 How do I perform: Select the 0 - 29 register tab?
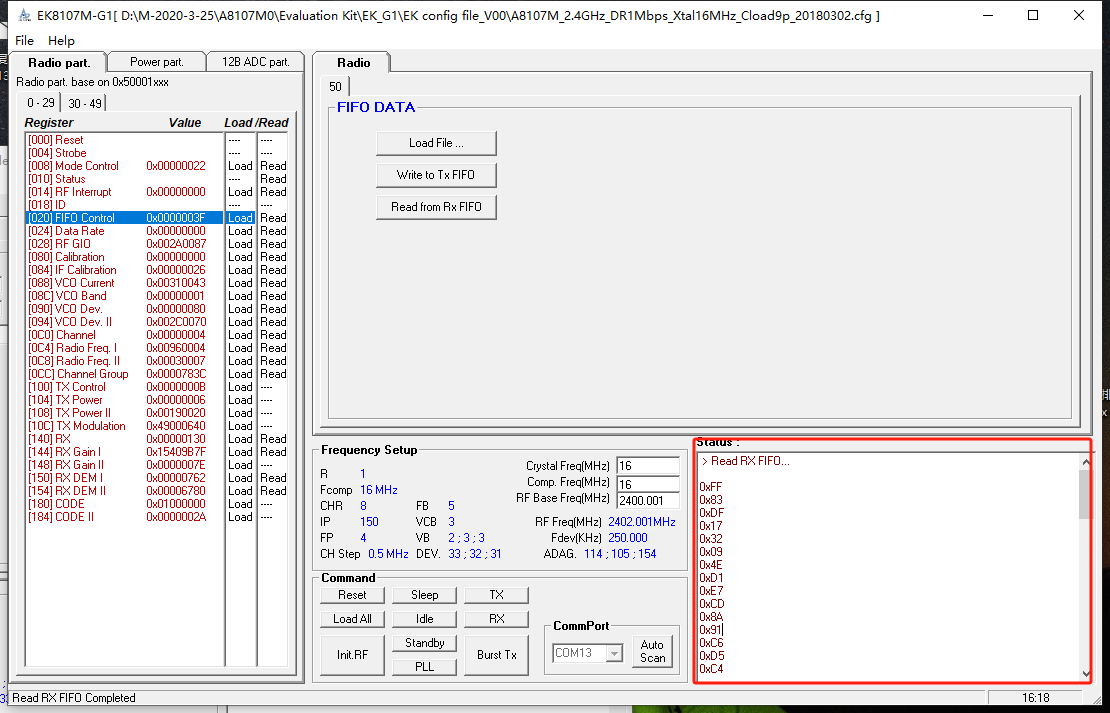point(40,103)
